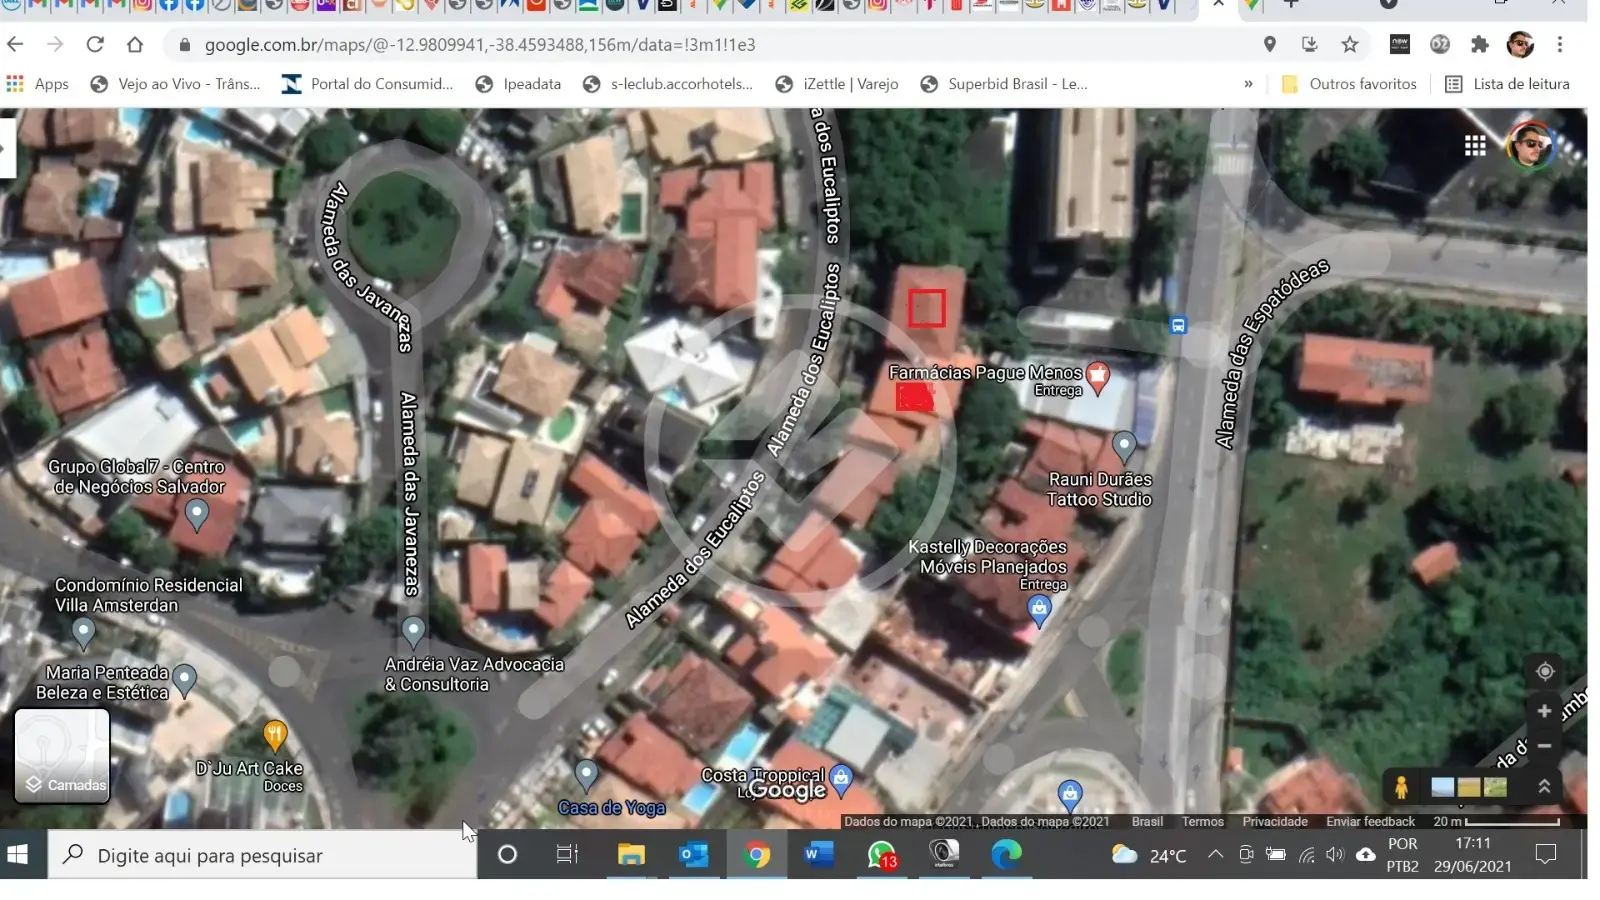The height and width of the screenshot is (900, 1600).
Task: Expand the collapsed side panel arrow
Action: [x=6, y=148]
